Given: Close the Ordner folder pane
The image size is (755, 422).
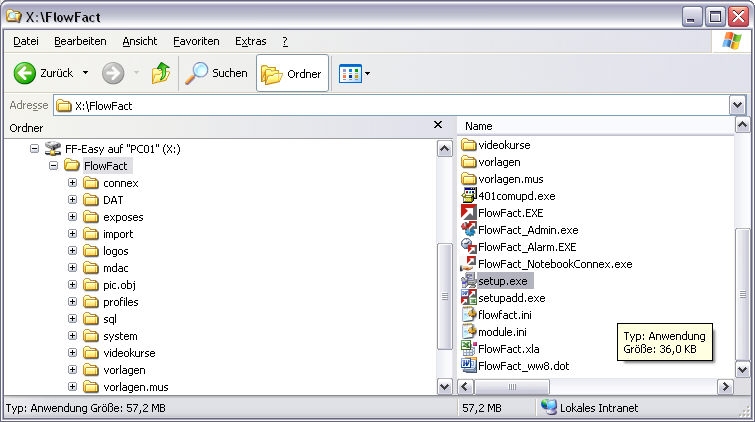Looking at the screenshot, I should tap(438, 125).
